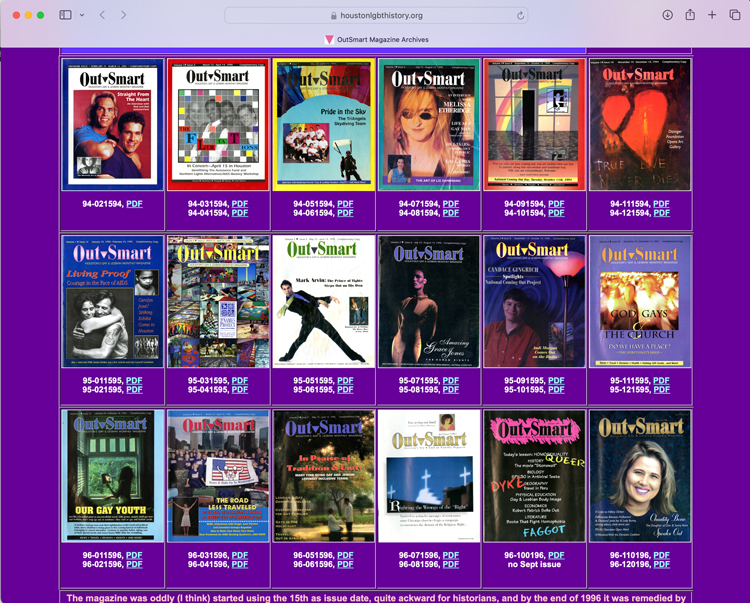The height and width of the screenshot is (603, 750).
Task: Open the PDF link for 96-061596
Action: (x=345, y=564)
